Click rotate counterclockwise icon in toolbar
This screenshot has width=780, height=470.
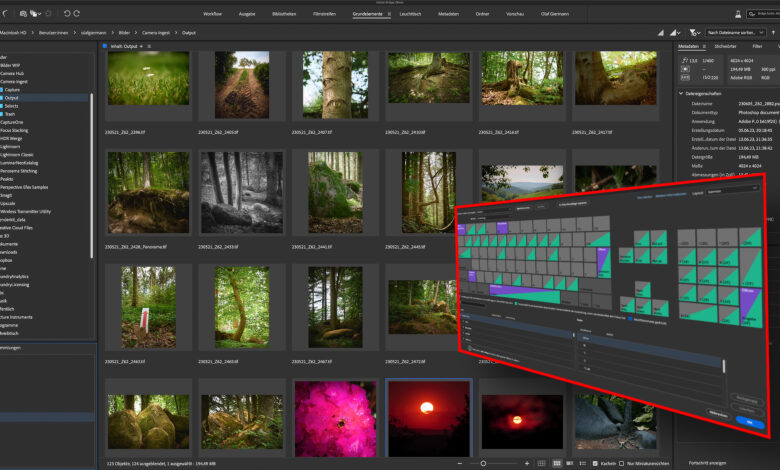point(67,14)
